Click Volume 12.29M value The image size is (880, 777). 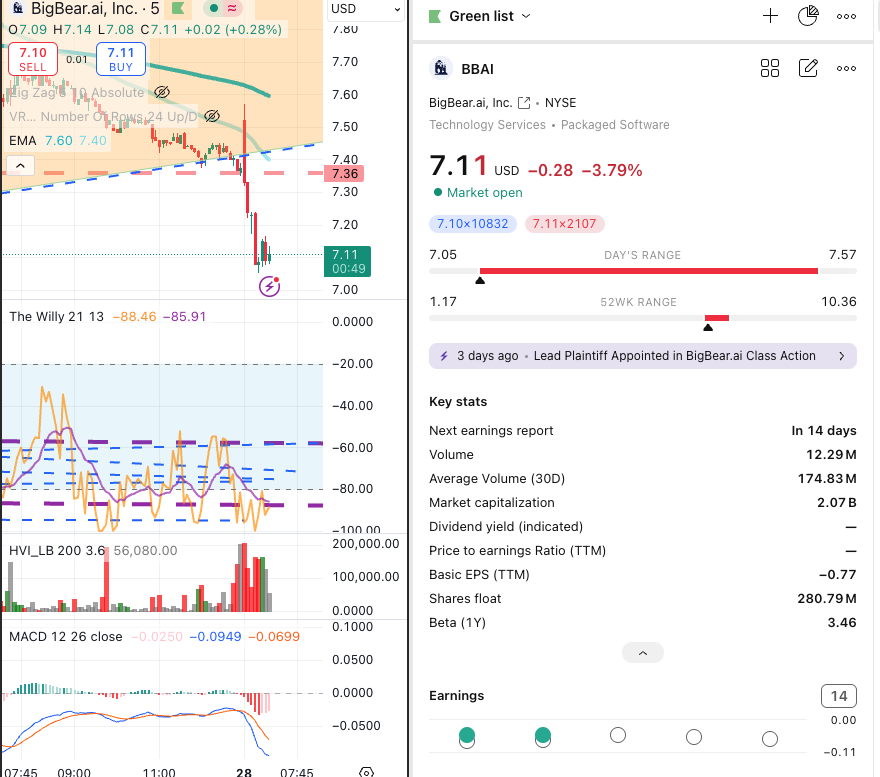pyautogui.click(x=831, y=455)
